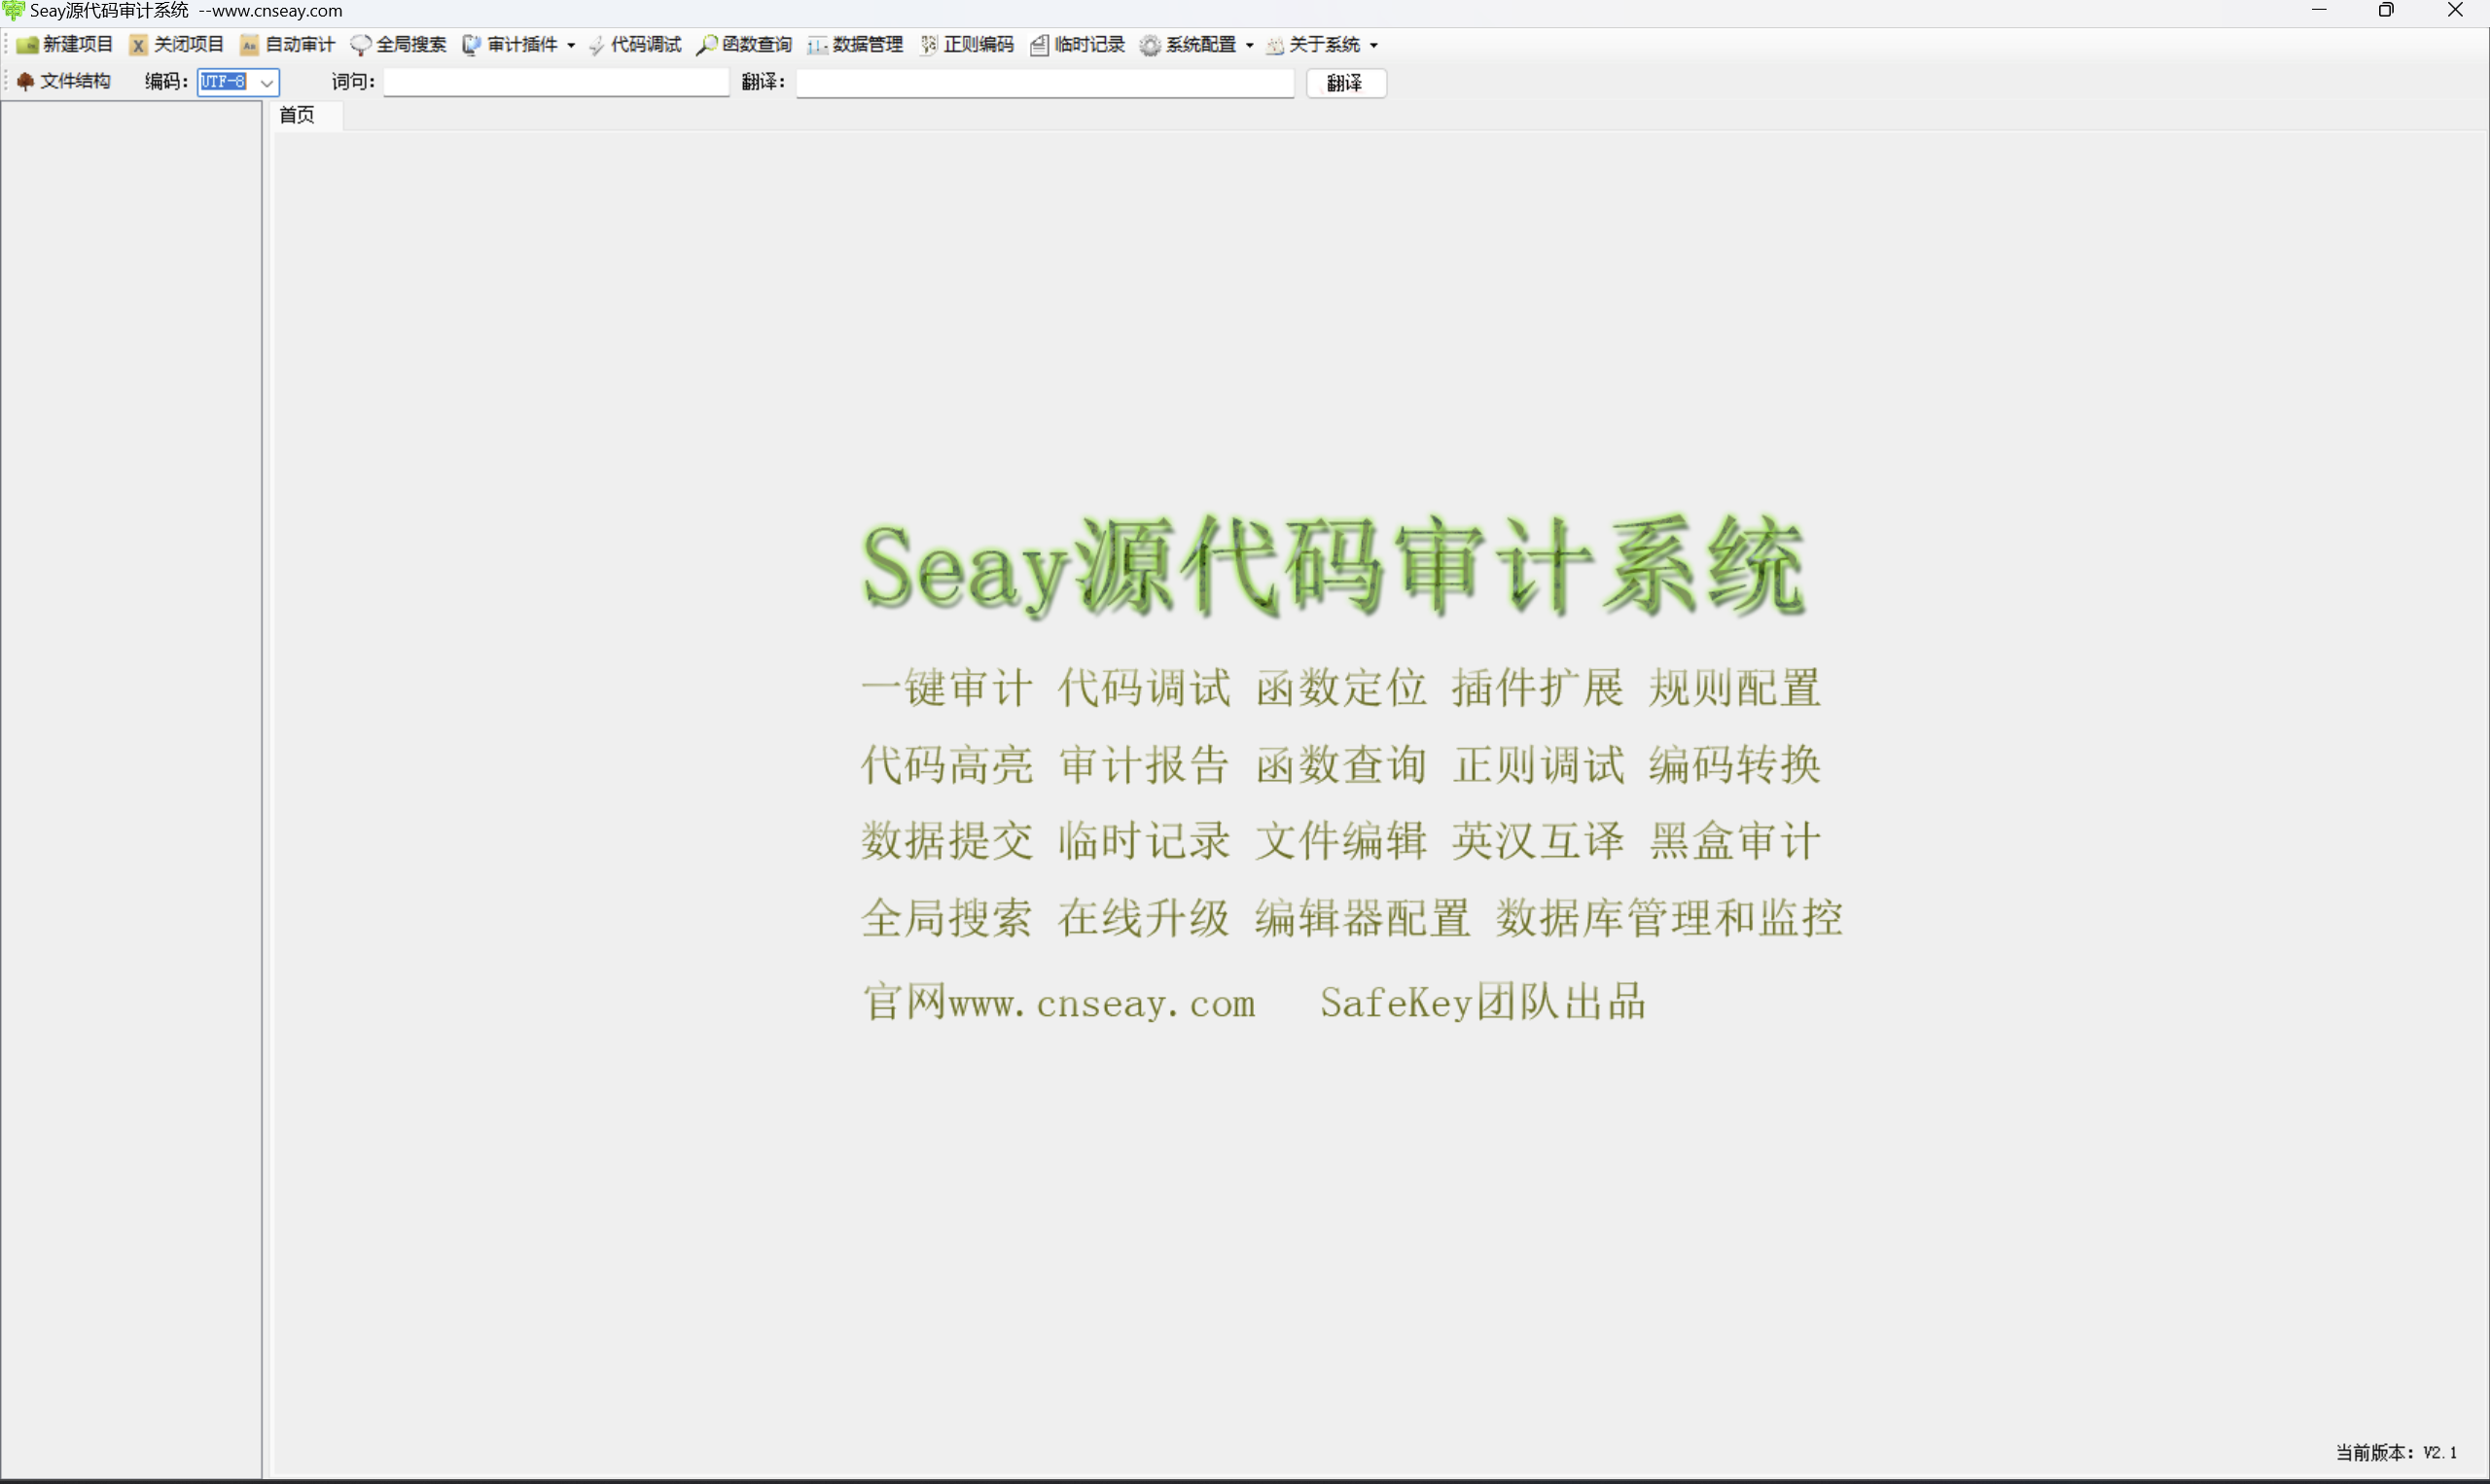This screenshot has height=1484, width=2490.
Task: Open 全局搜索 global search
Action: [x=399, y=44]
